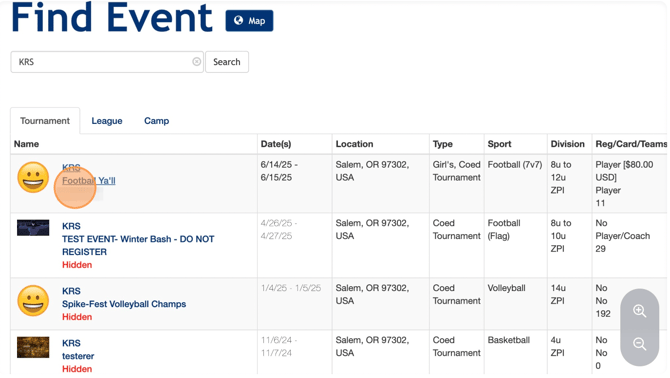Viewport: 670px width, 378px height.
Task: Click the Name column header
Action: point(26,144)
